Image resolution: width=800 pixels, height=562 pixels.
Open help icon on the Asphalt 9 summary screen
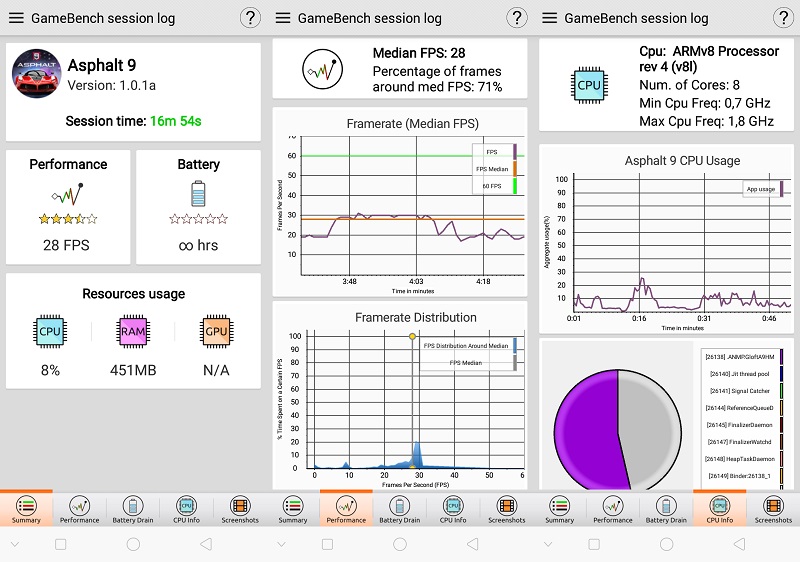[x=250, y=18]
